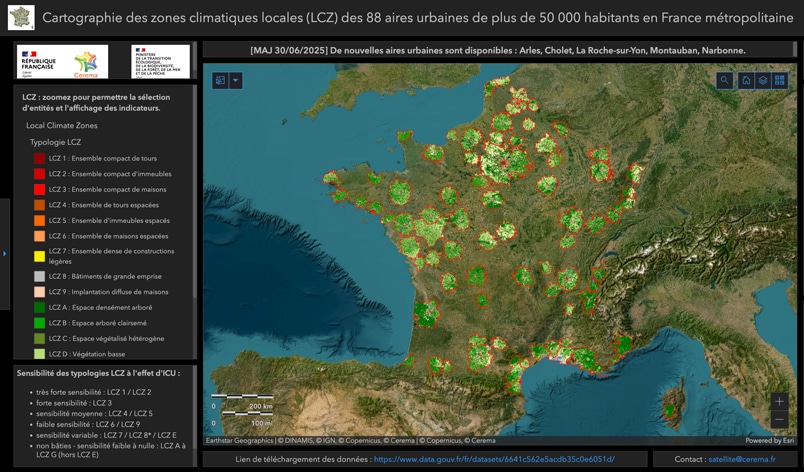The image size is (804, 472).
Task: Click the France map logo in header
Action: [21, 17]
